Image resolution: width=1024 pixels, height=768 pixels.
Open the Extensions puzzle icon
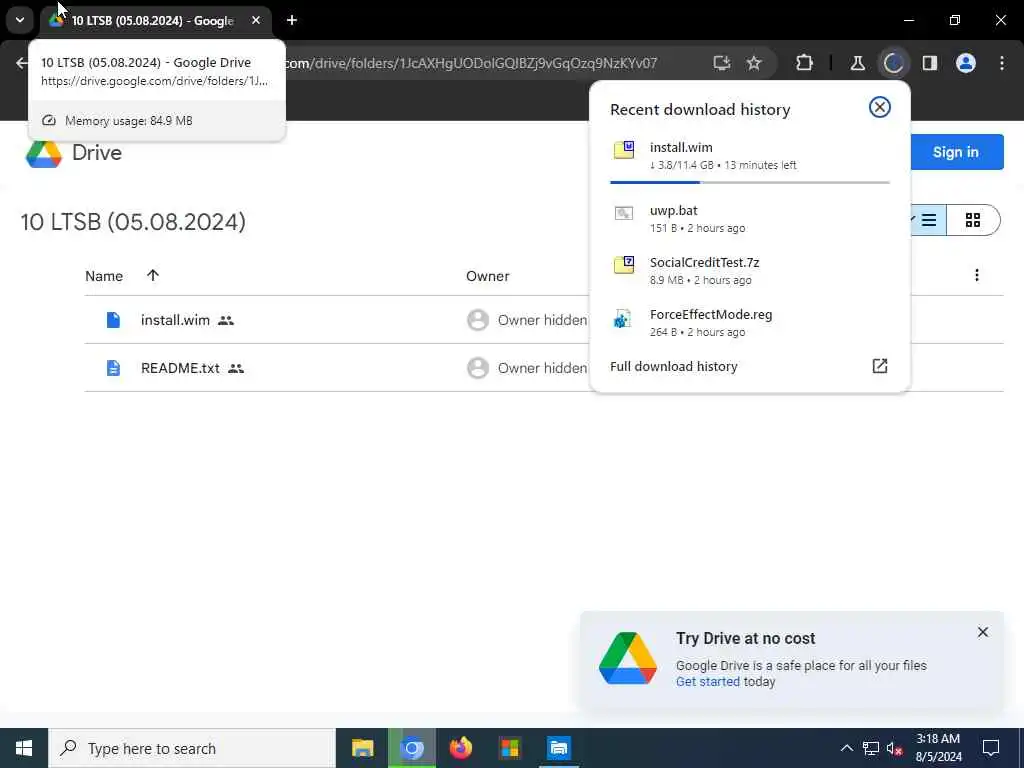tap(805, 63)
